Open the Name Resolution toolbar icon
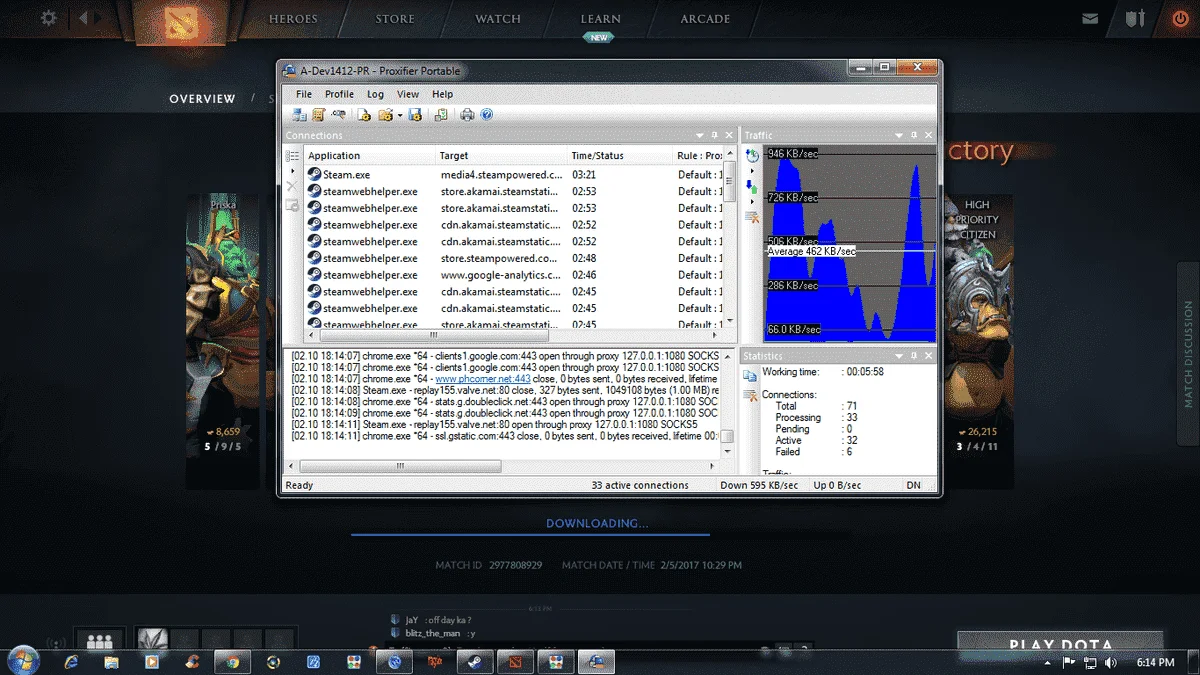This screenshot has width=1200, height=675. click(x=338, y=114)
